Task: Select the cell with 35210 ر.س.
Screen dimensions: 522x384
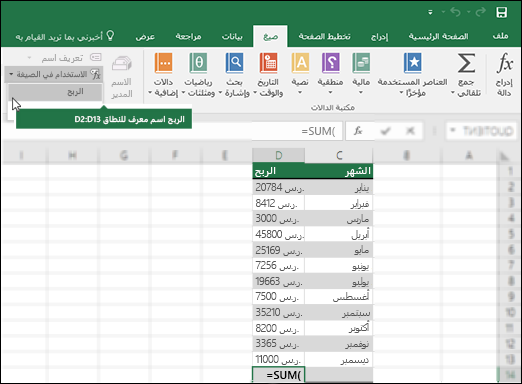Action: pos(279,313)
